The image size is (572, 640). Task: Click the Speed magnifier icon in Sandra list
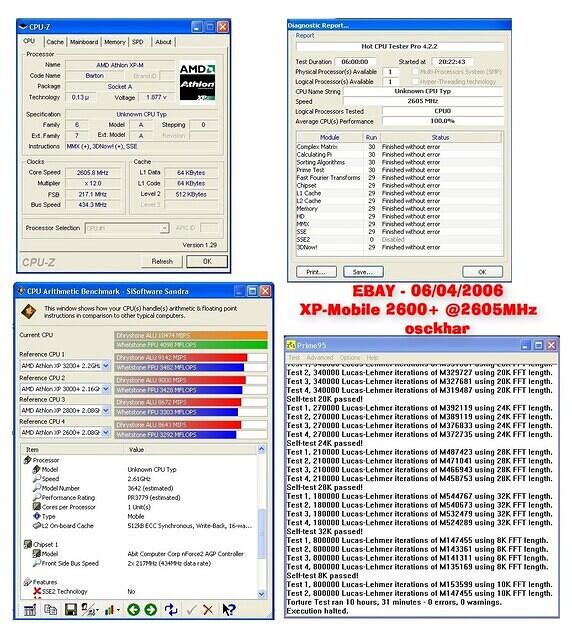click(36, 479)
